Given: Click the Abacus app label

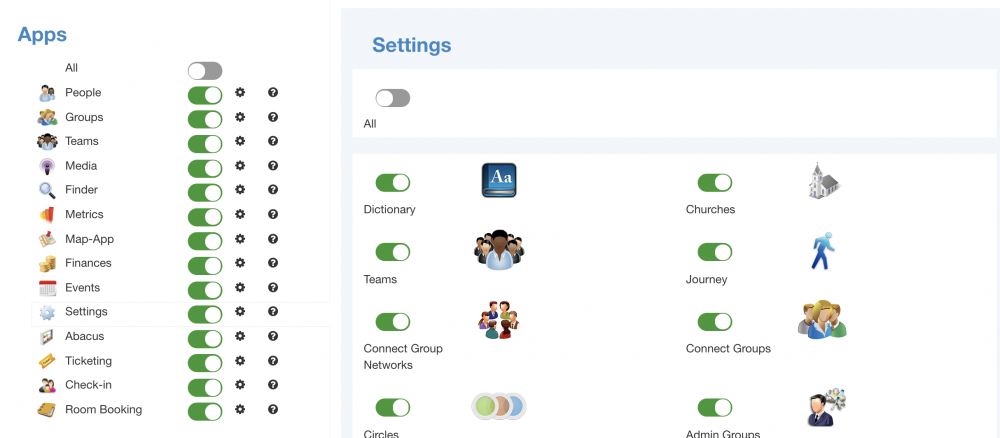Looking at the screenshot, I should [x=84, y=336].
